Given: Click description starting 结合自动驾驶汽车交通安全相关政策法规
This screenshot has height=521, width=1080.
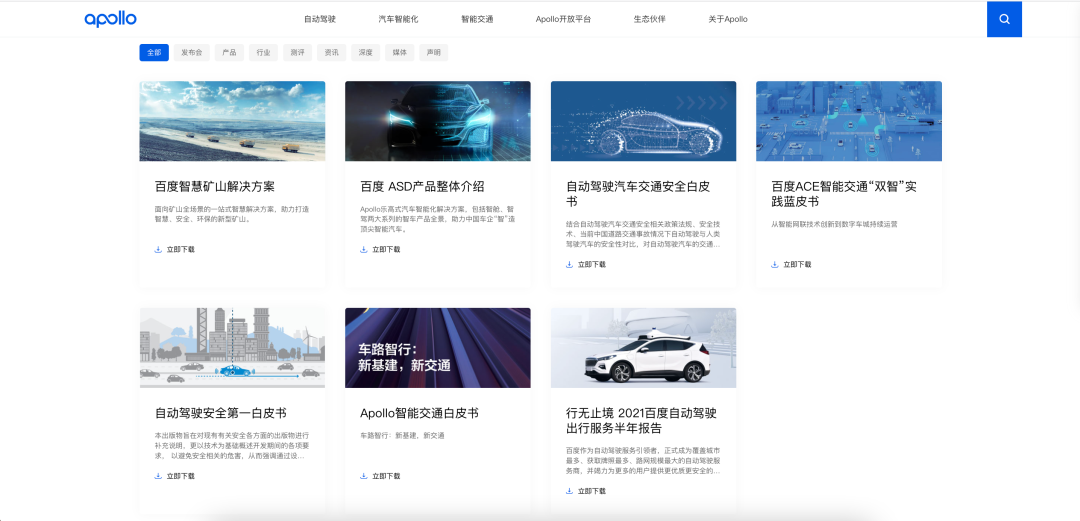Looking at the screenshot, I should coord(643,234).
